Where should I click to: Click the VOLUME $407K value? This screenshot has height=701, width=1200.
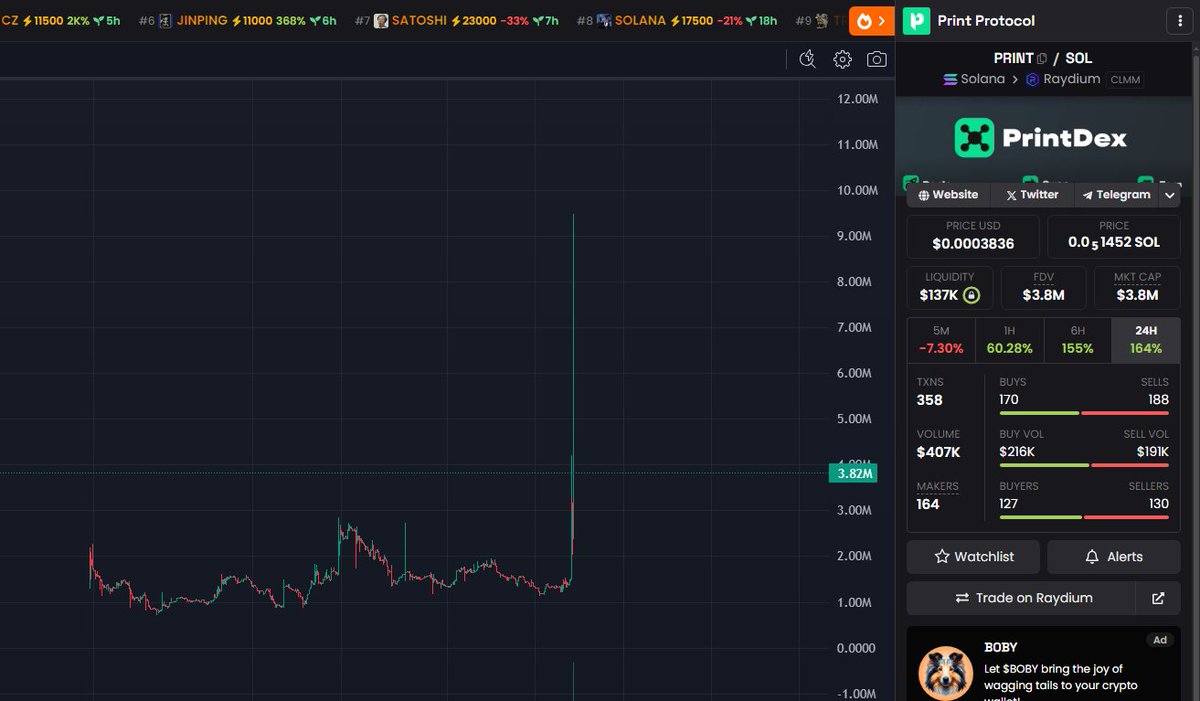click(x=938, y=452)
